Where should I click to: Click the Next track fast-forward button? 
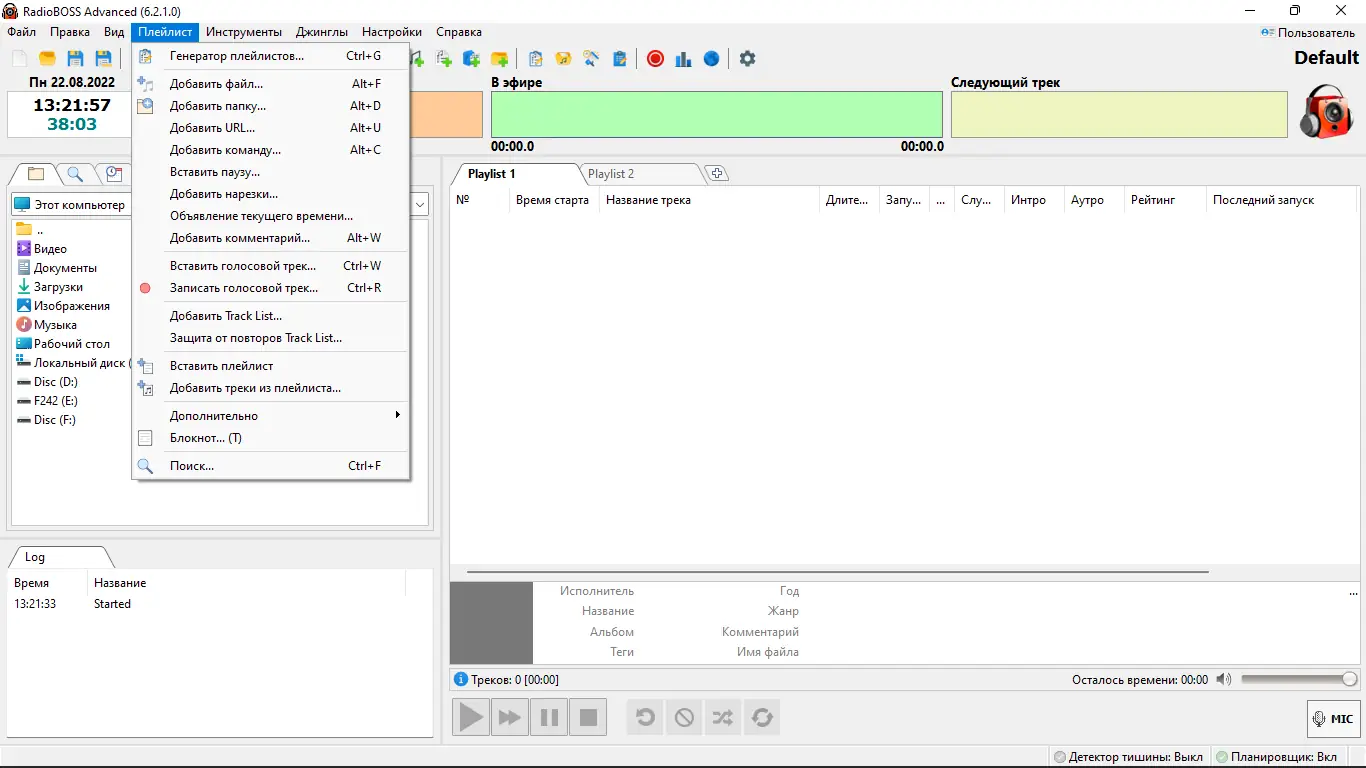[x=510, y=717]
